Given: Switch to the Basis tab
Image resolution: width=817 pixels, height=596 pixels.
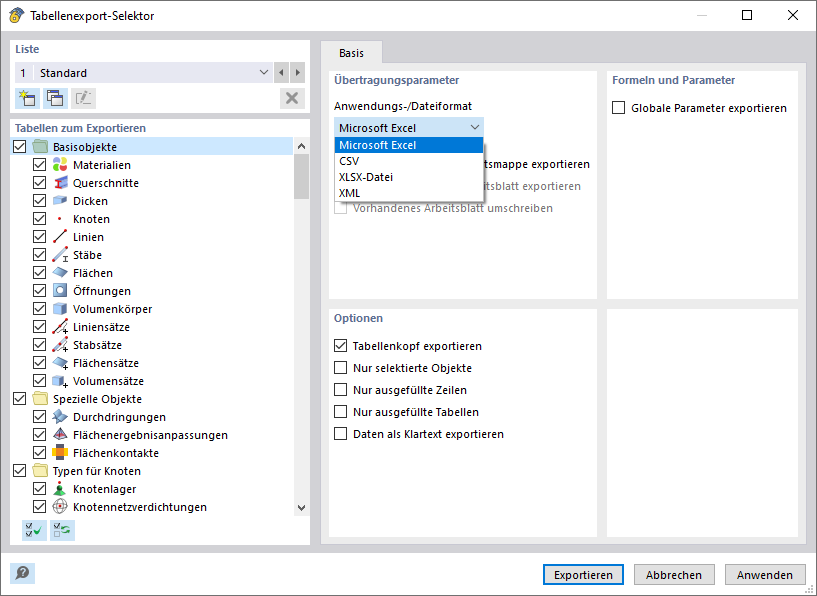Looking at the screenshot, I should [351, 53].
